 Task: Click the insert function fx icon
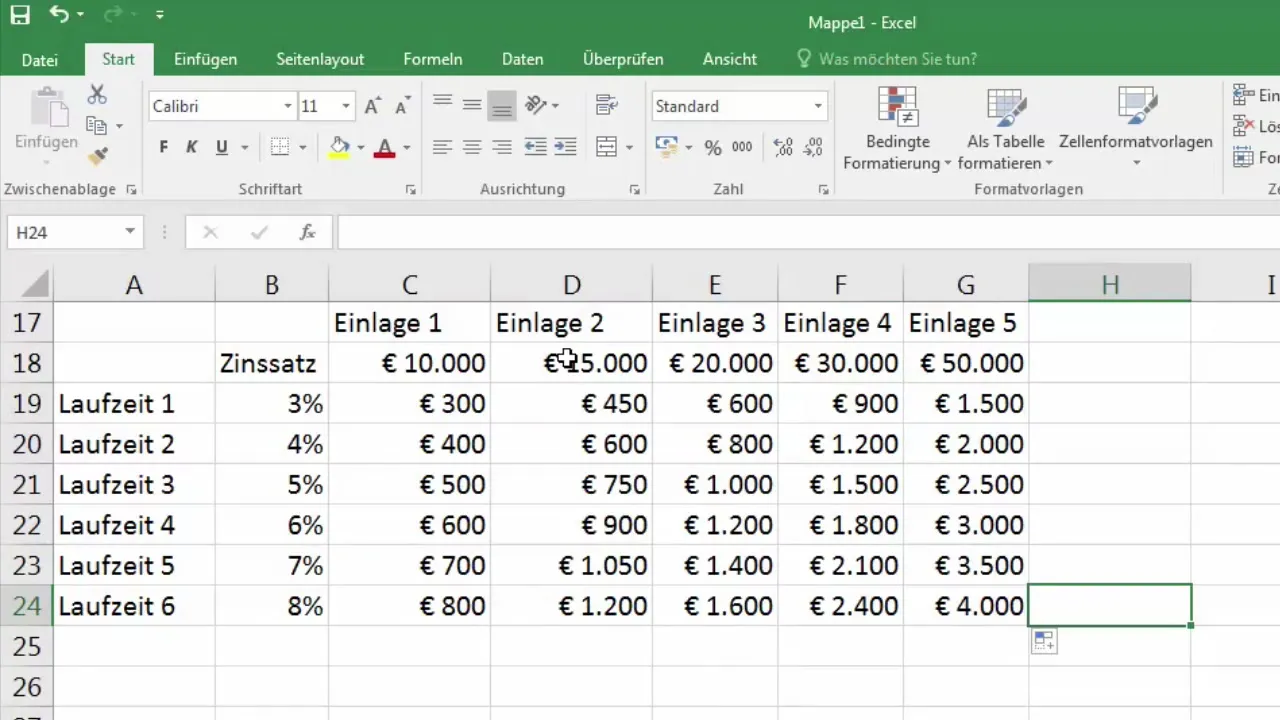click(308, 232)
